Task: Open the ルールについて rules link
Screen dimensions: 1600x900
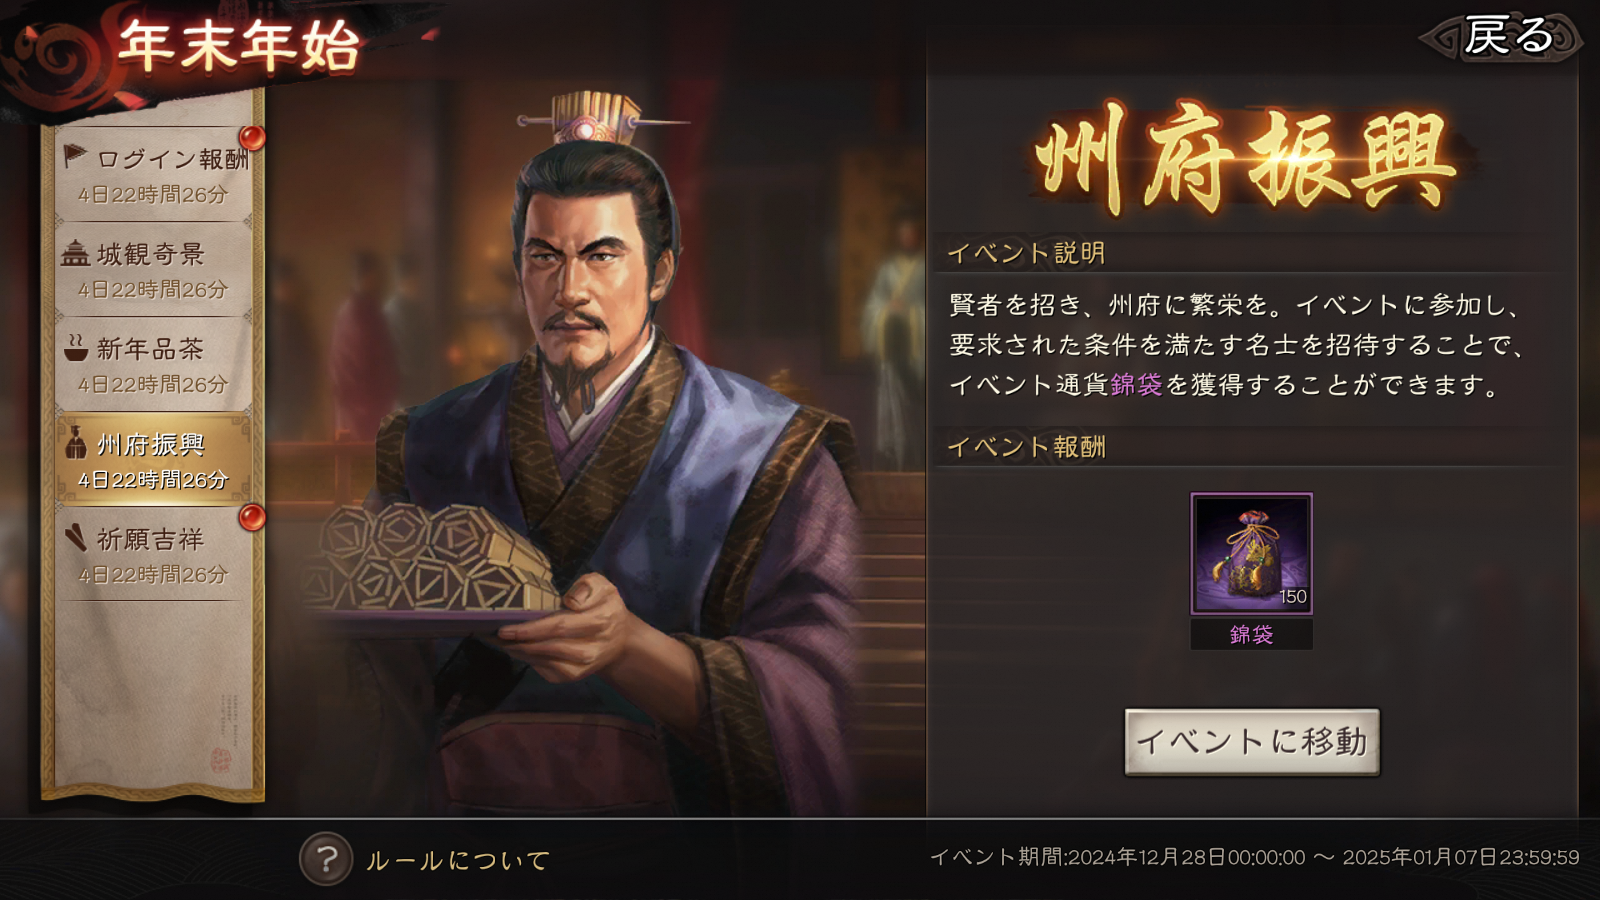Action: [x=458, y=860]
